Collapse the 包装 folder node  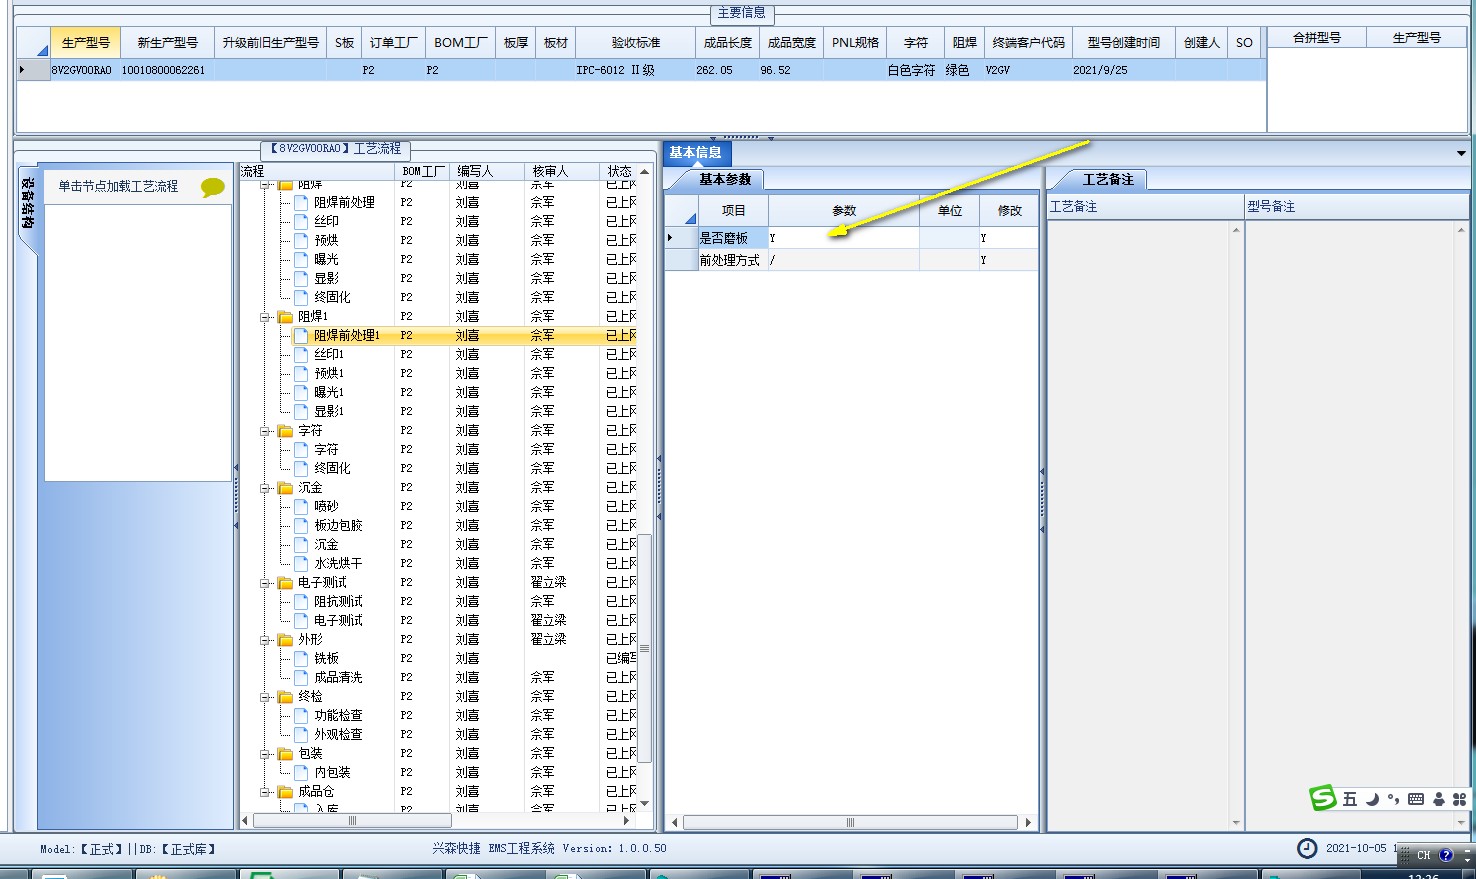coord(267,754)
